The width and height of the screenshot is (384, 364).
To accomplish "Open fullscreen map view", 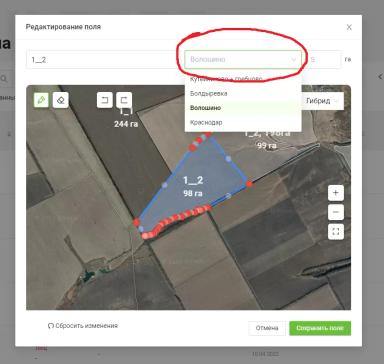I will coord(336,231).
